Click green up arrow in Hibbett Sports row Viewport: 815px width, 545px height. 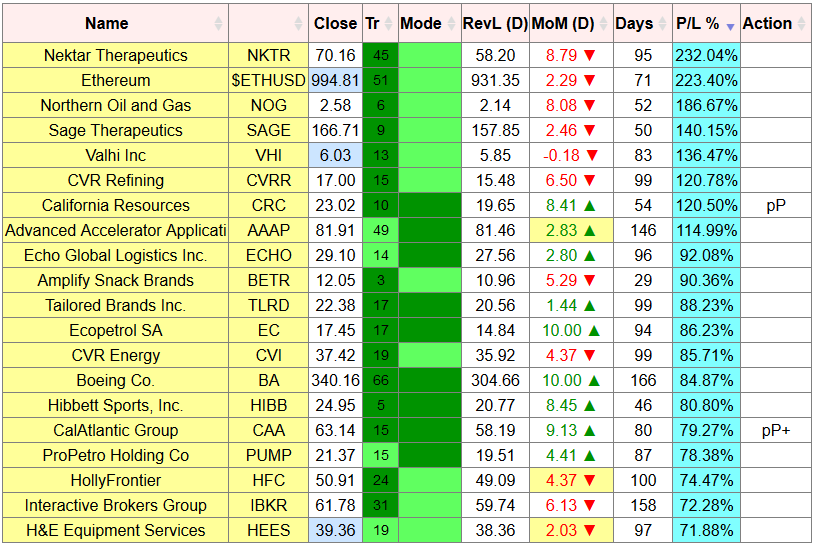click(589, 405)
